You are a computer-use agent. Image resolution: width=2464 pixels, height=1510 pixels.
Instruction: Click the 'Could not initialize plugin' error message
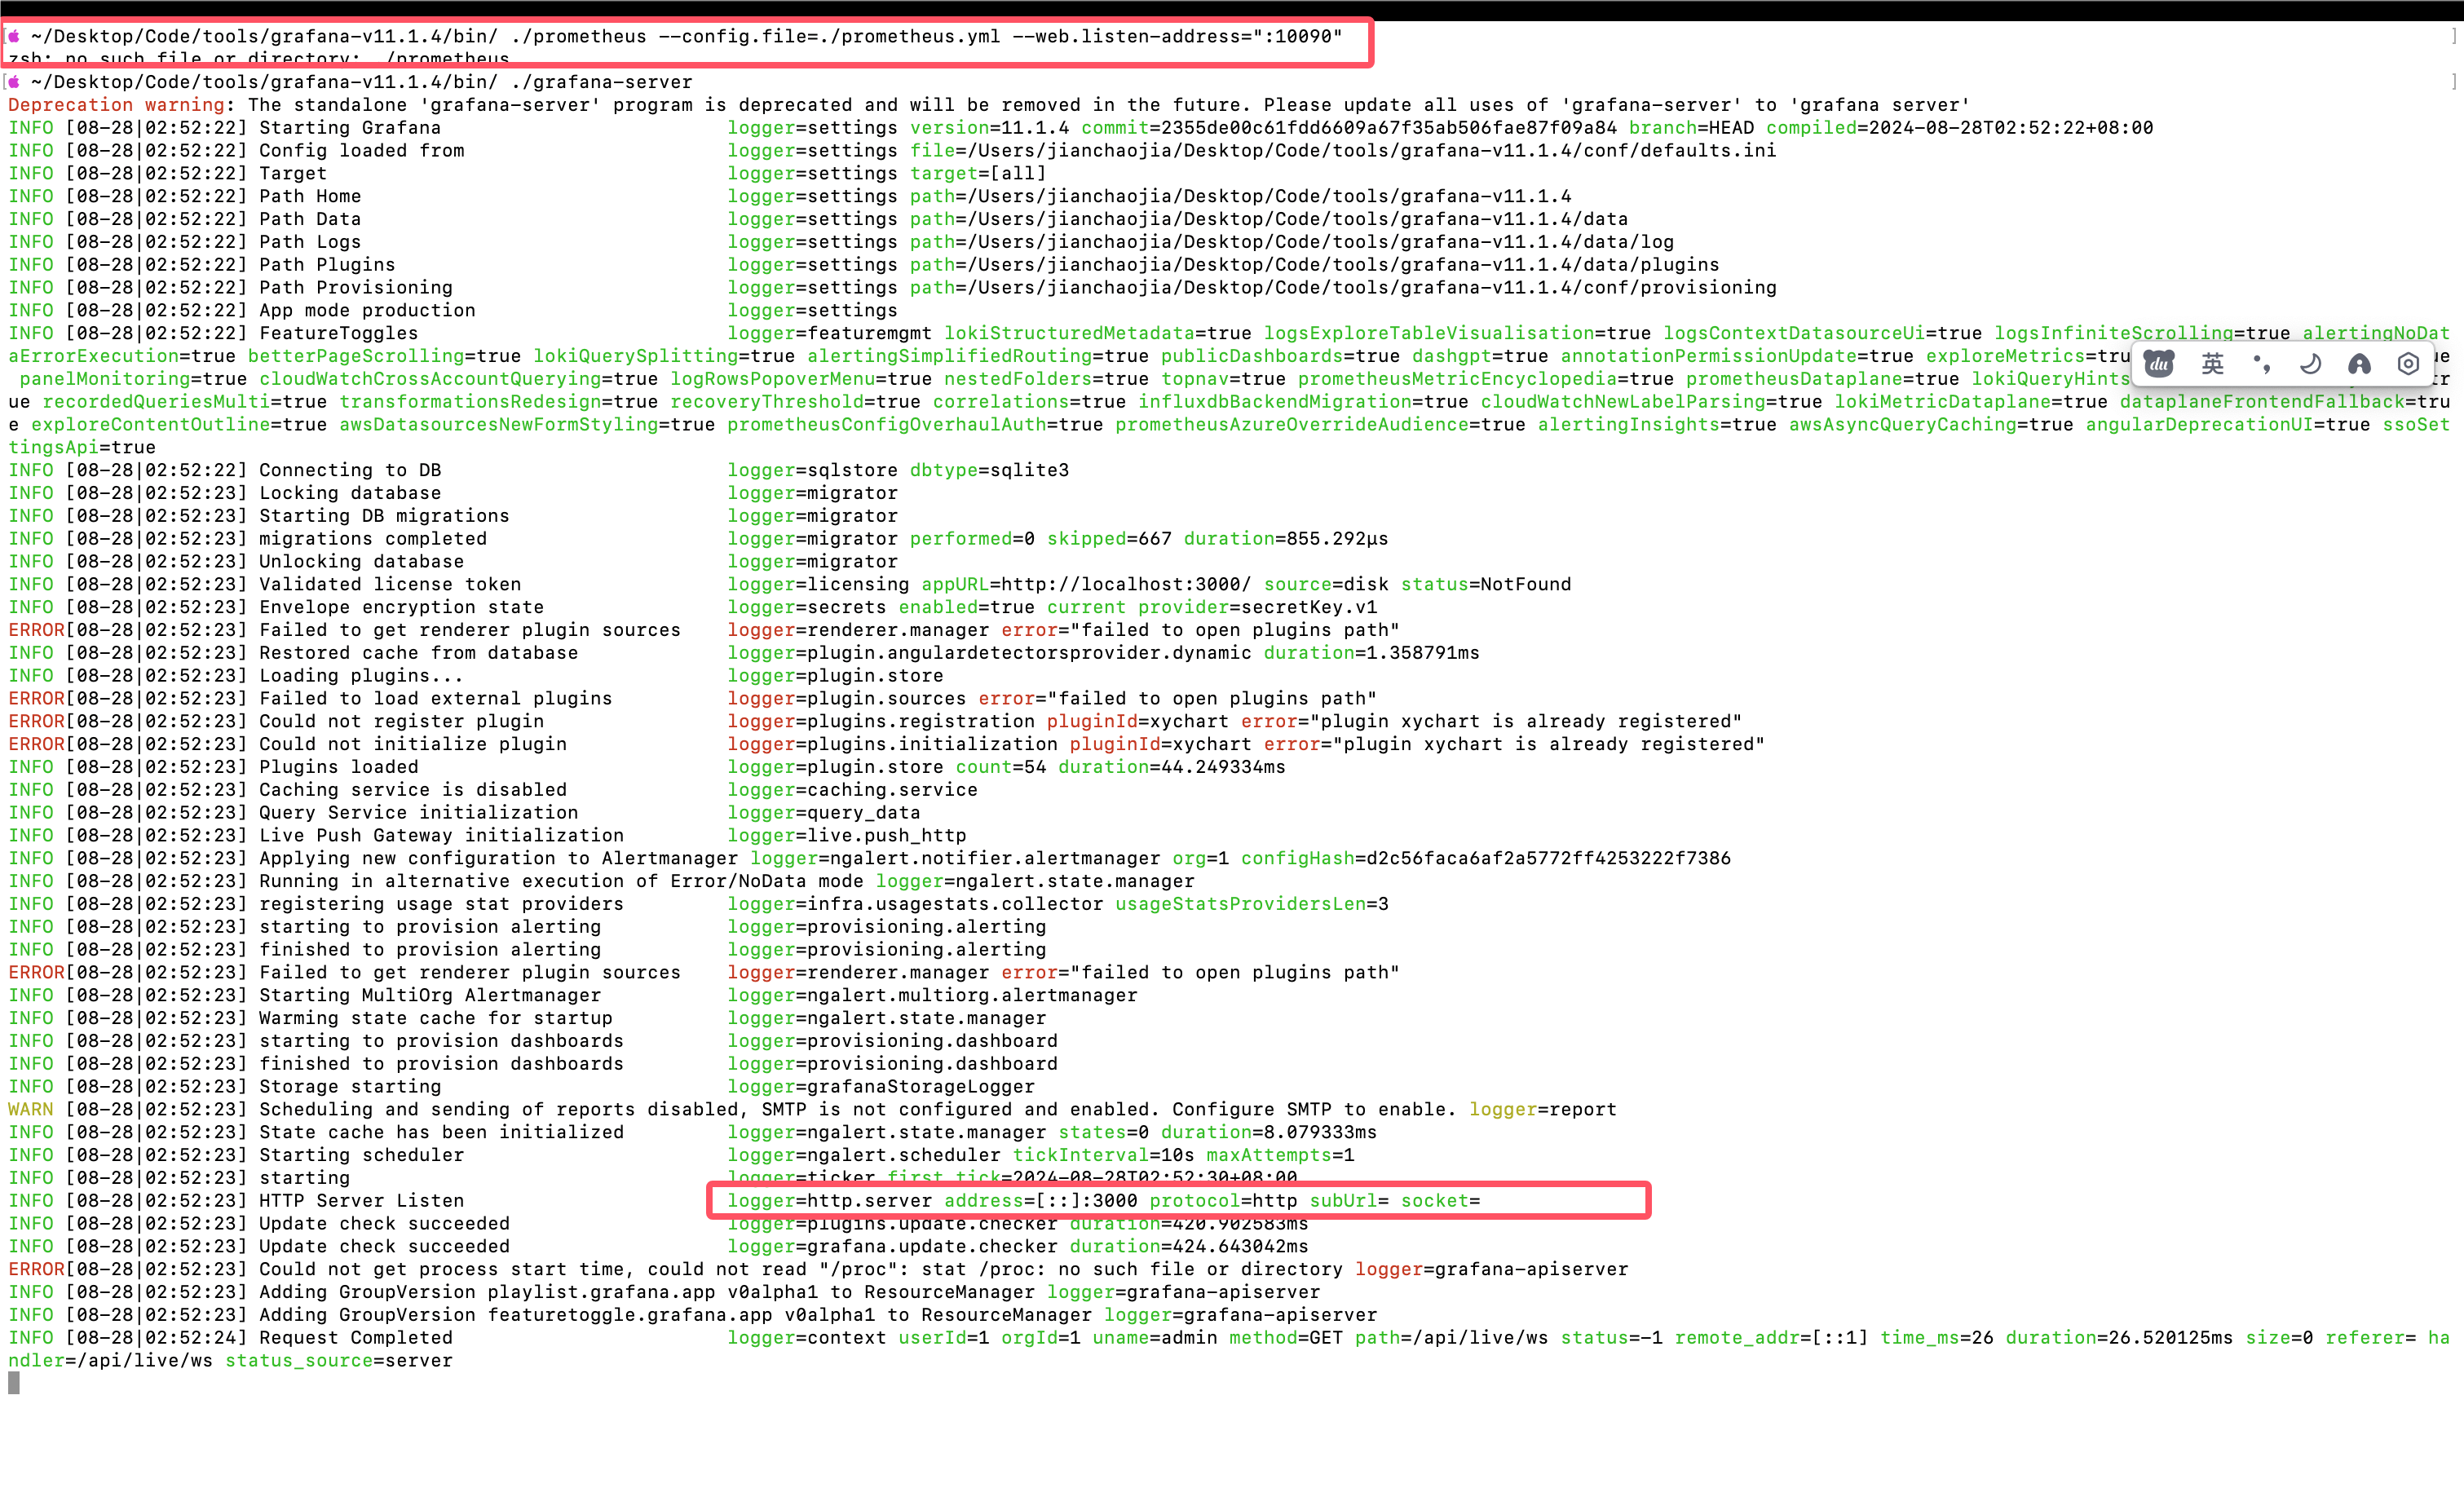(413, 745)
